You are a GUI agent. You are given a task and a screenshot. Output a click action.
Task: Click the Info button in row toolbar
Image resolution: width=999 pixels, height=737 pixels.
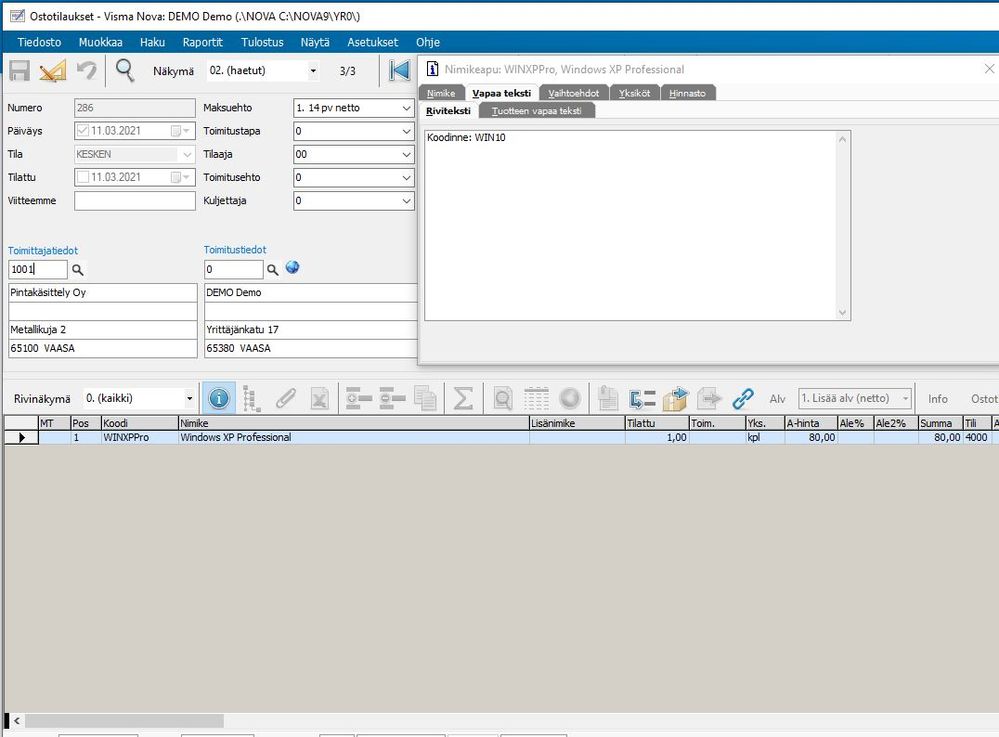(x=938, y=399)
